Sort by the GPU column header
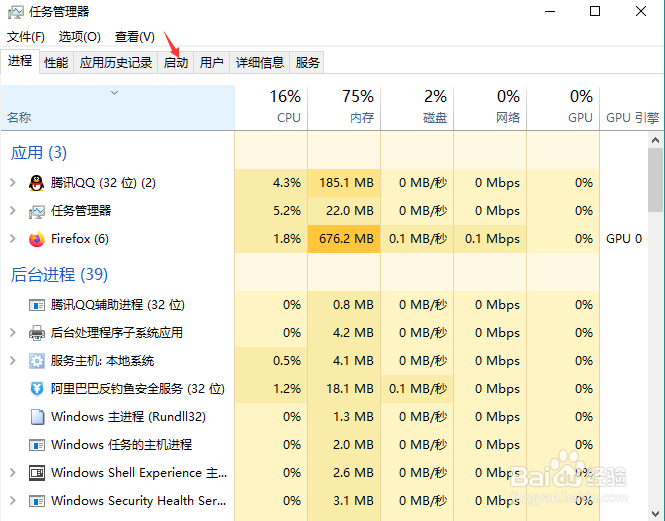Image resolution: width=665 pixels, height=521 pixels. click(563, 107)
